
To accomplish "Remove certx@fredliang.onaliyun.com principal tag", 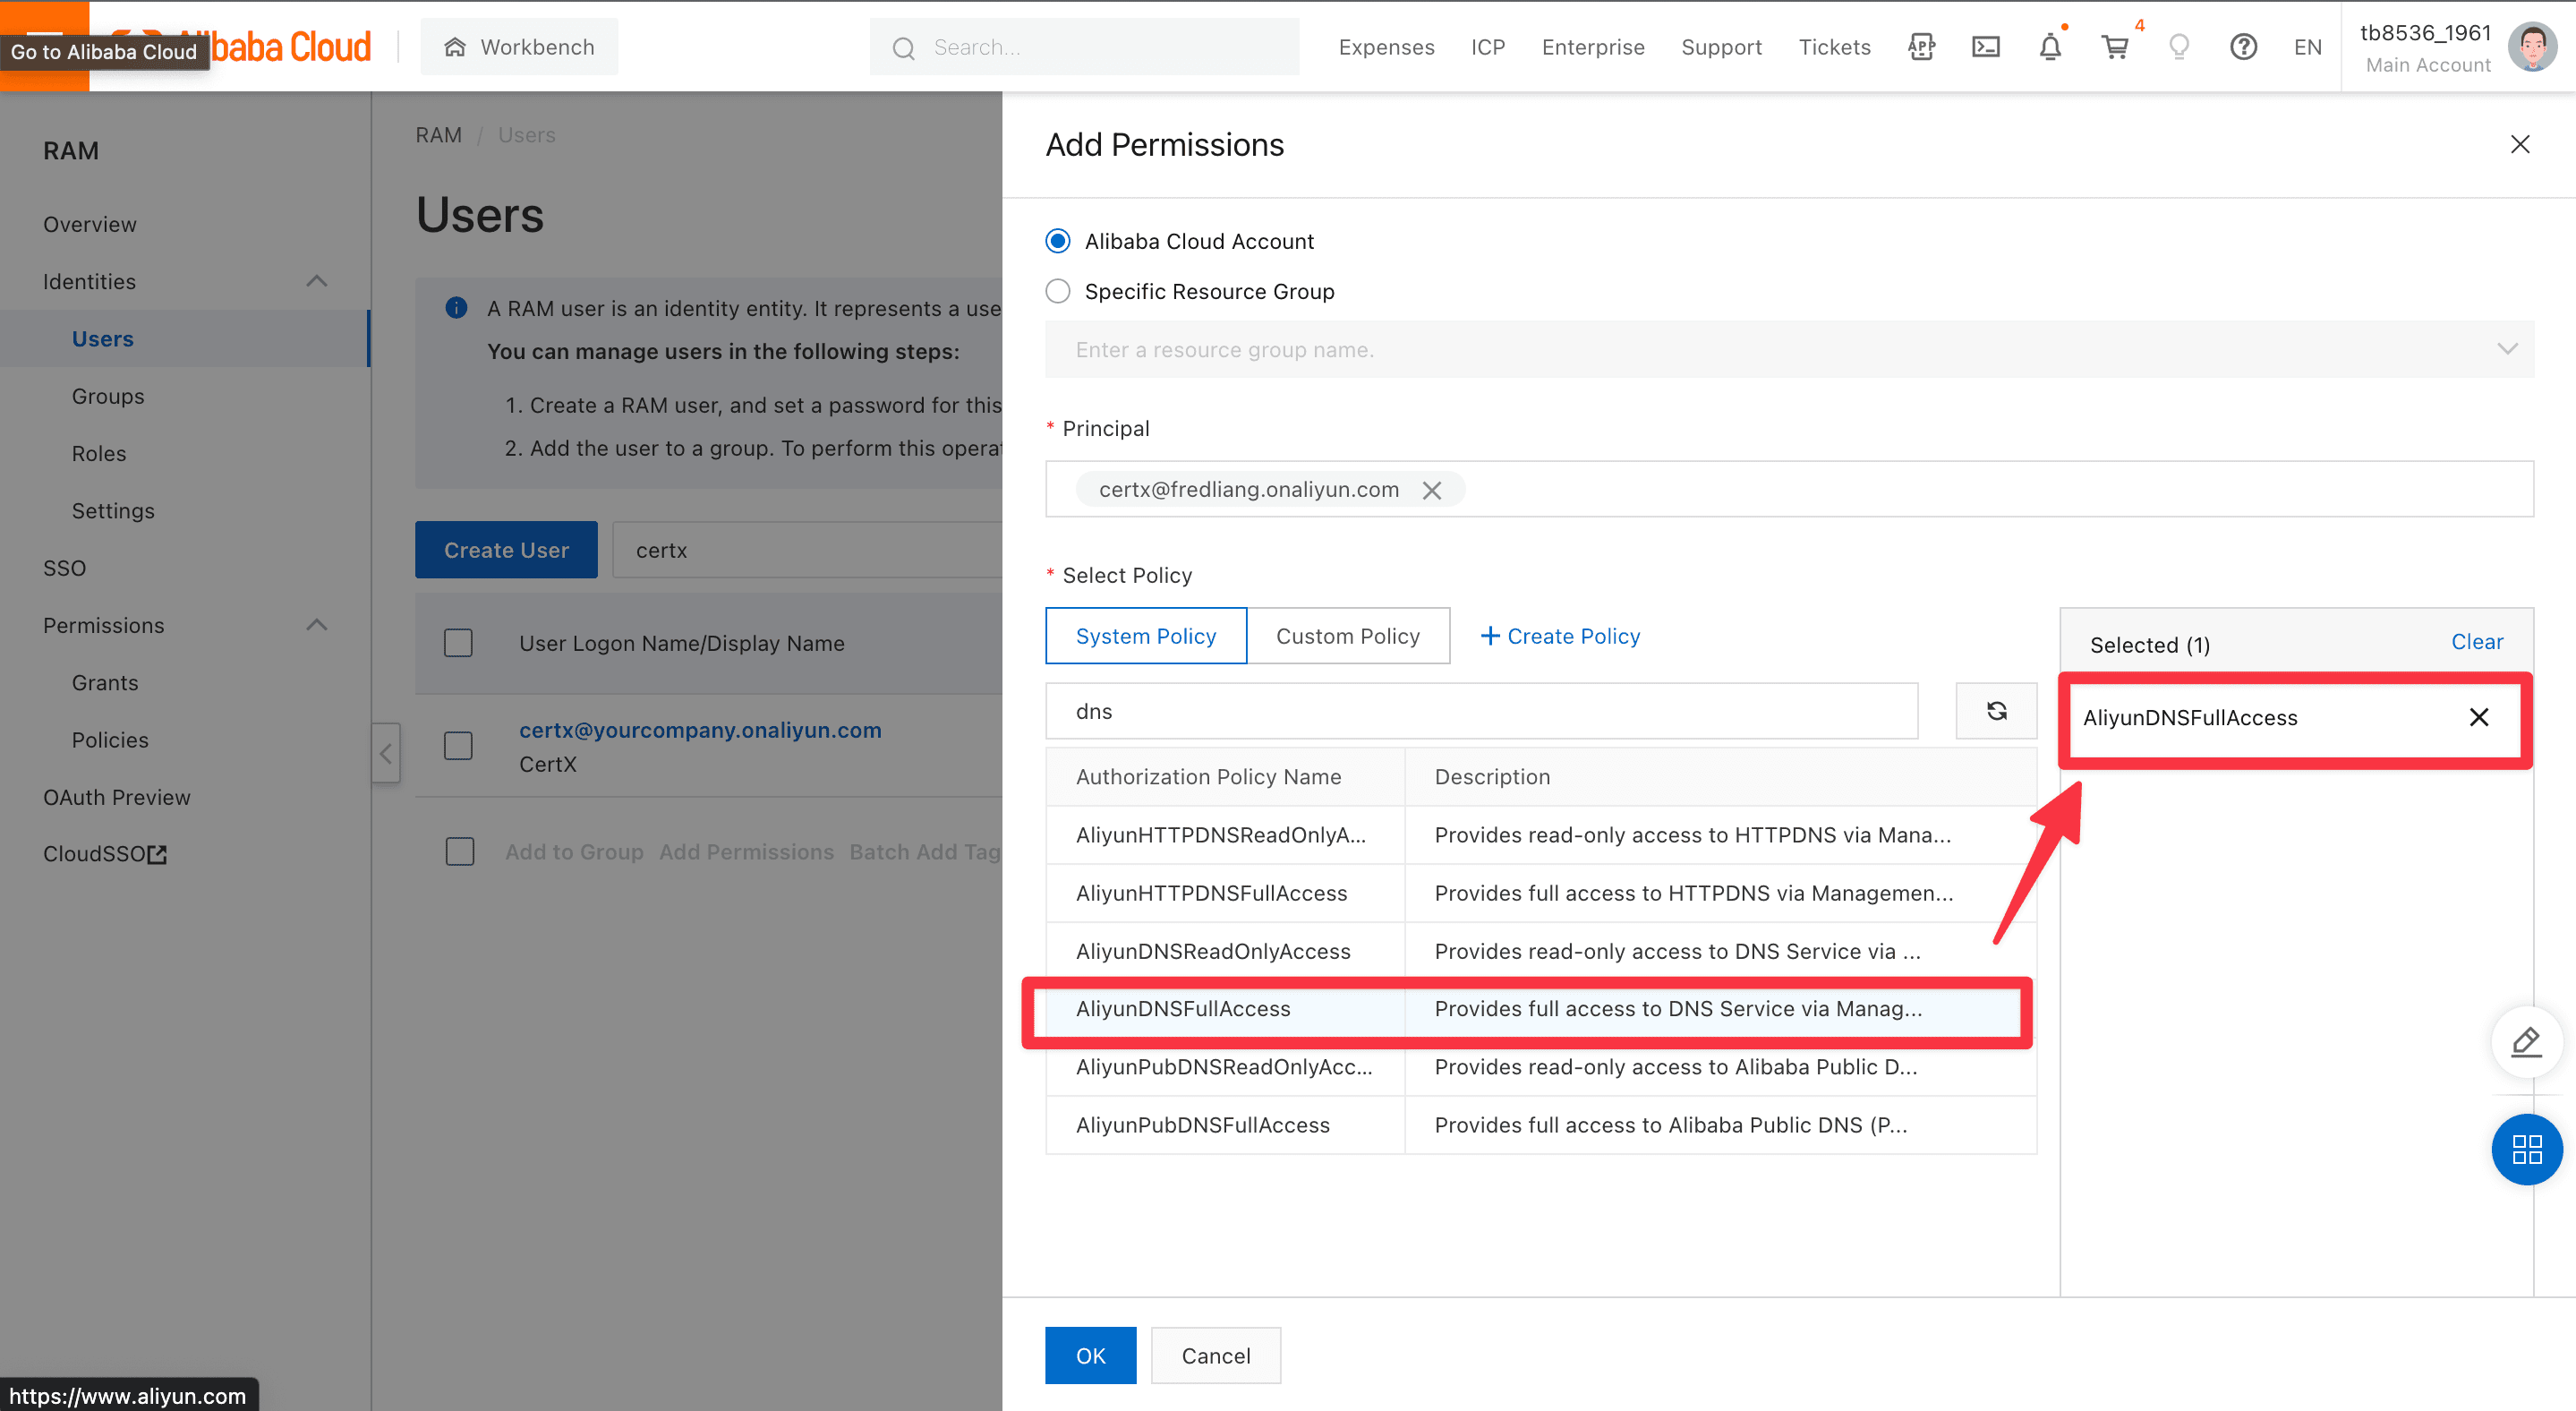I will [x=1432, y=490].
